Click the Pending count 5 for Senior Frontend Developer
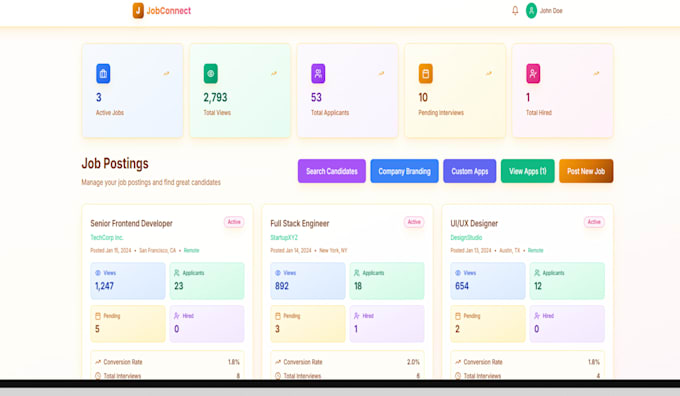680x396 pixels. [97, 329]
